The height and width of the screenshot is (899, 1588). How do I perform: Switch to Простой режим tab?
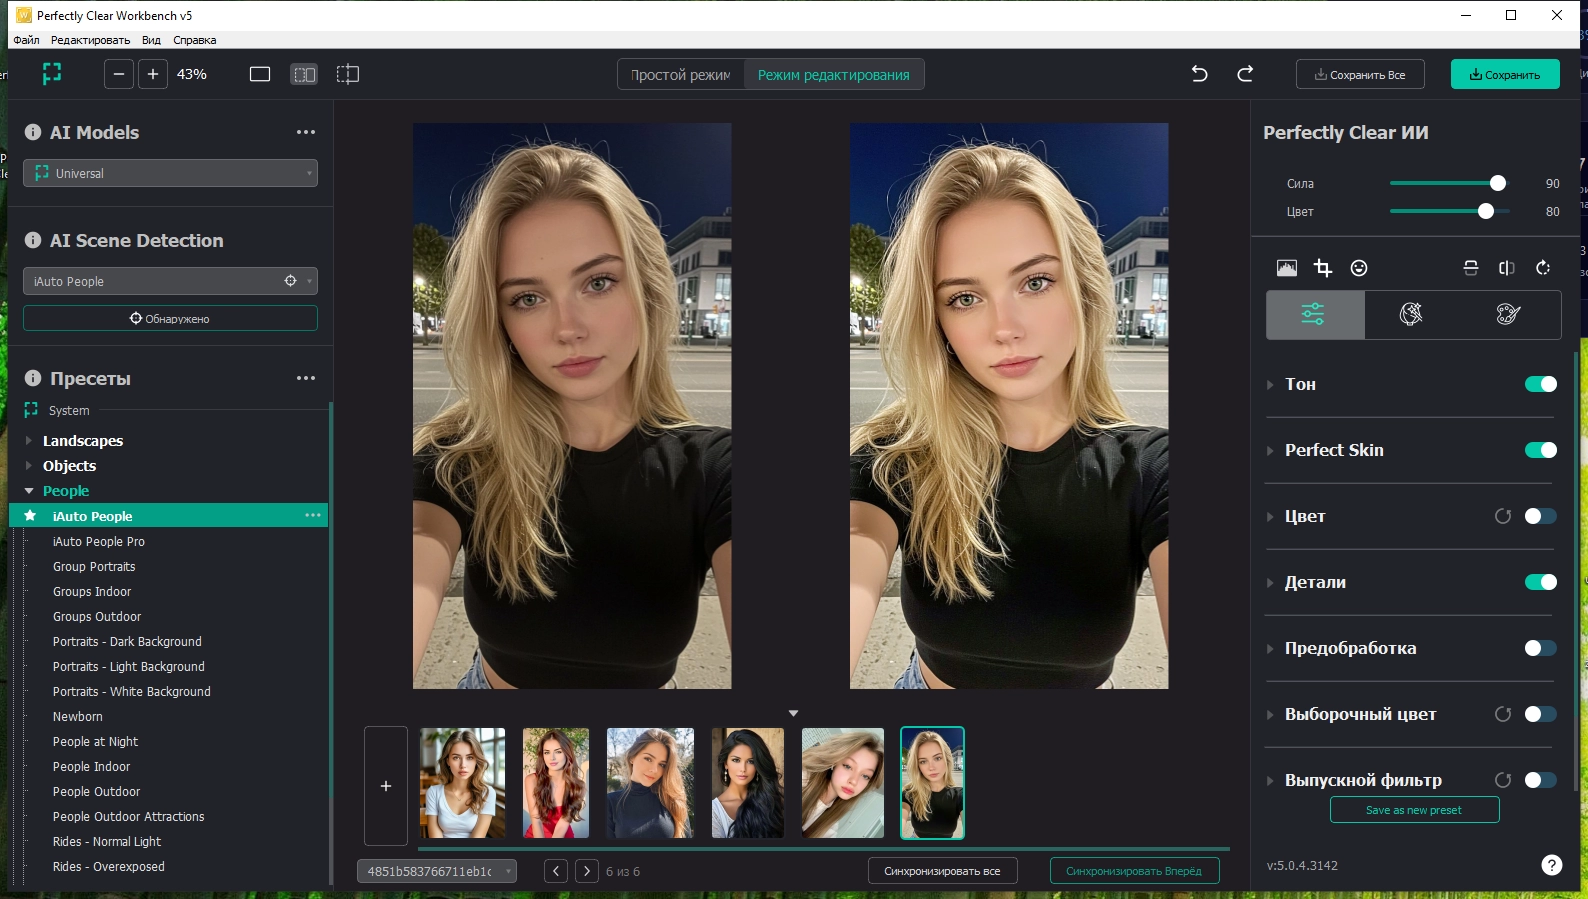click(681, 75)
